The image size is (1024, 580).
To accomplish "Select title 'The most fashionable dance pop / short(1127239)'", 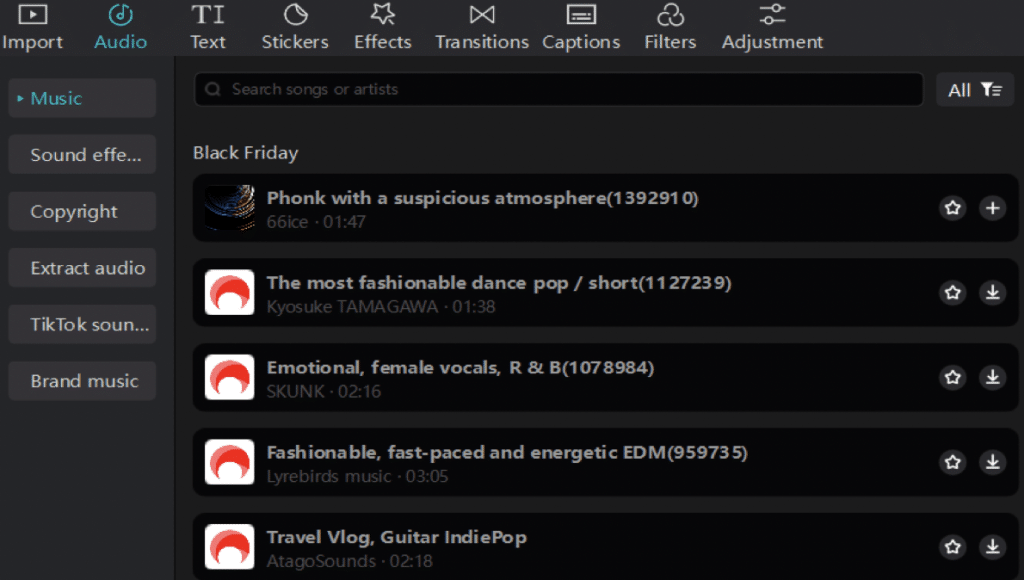I will point(499,283).
